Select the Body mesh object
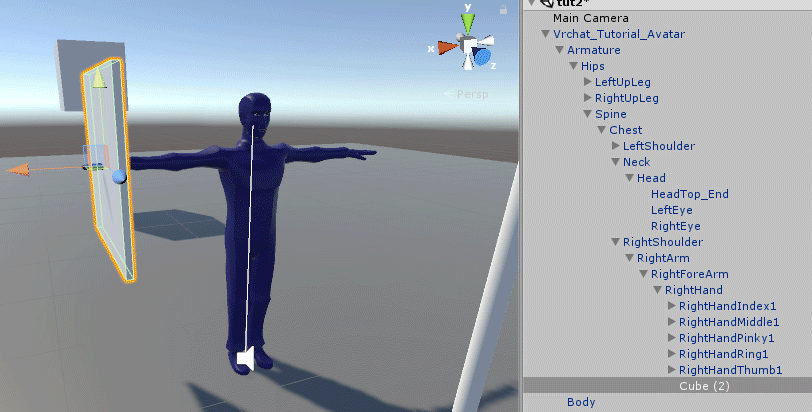 click(581, 402)
